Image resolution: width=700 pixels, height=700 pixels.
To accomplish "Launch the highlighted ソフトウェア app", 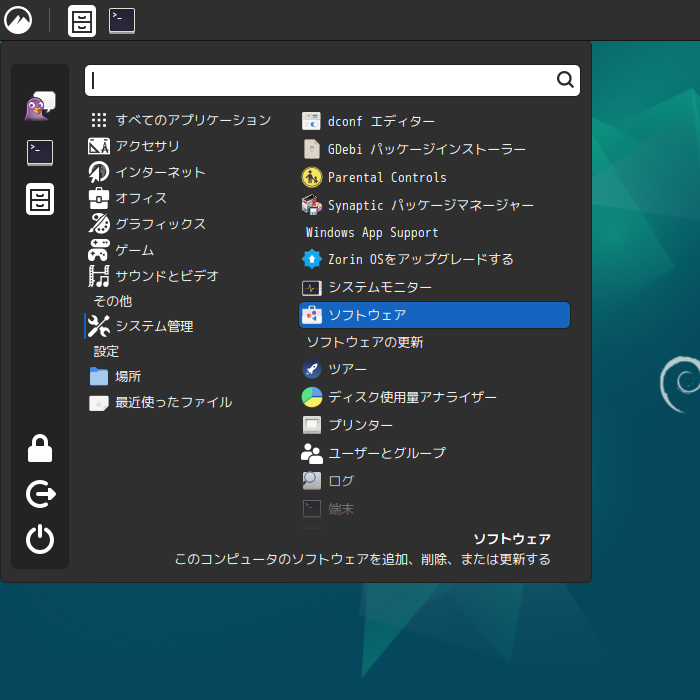I will (434, 315).
